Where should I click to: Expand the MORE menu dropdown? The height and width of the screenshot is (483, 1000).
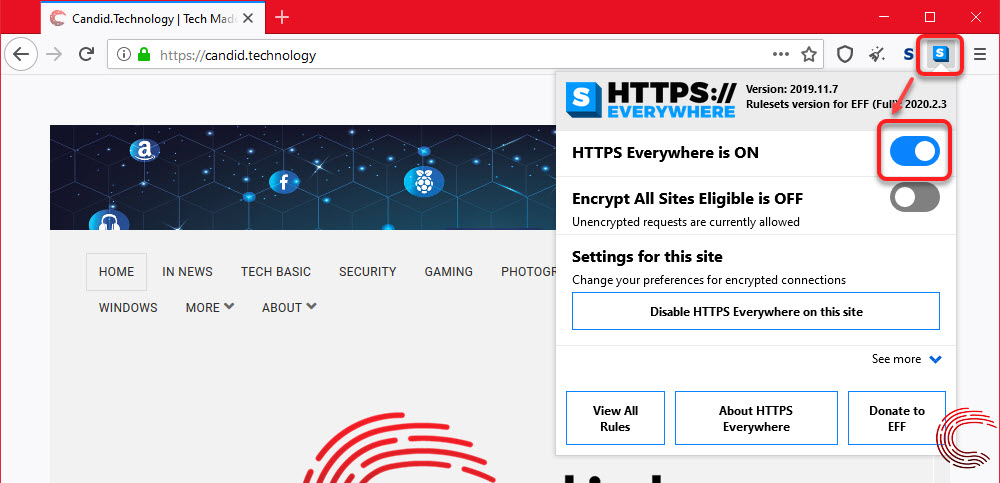[x=210, y=308]
